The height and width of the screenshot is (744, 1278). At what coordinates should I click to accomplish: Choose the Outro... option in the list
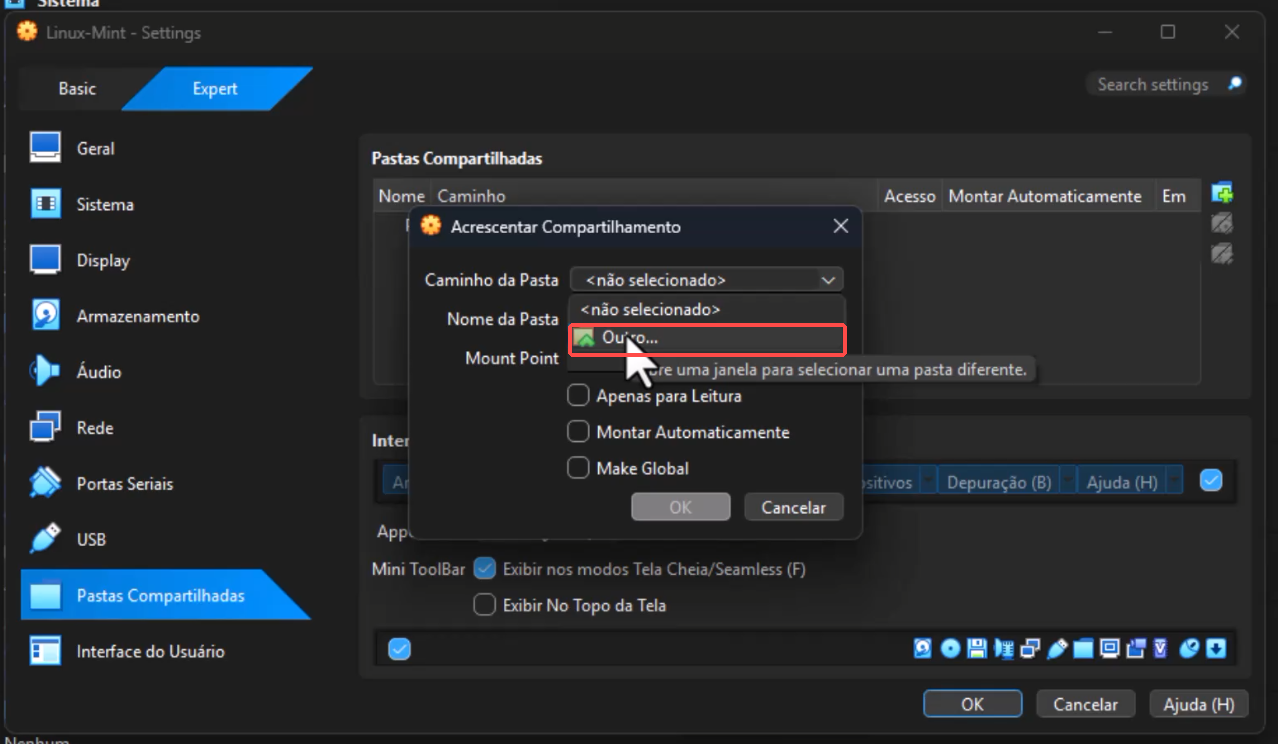tap(707, 340)
